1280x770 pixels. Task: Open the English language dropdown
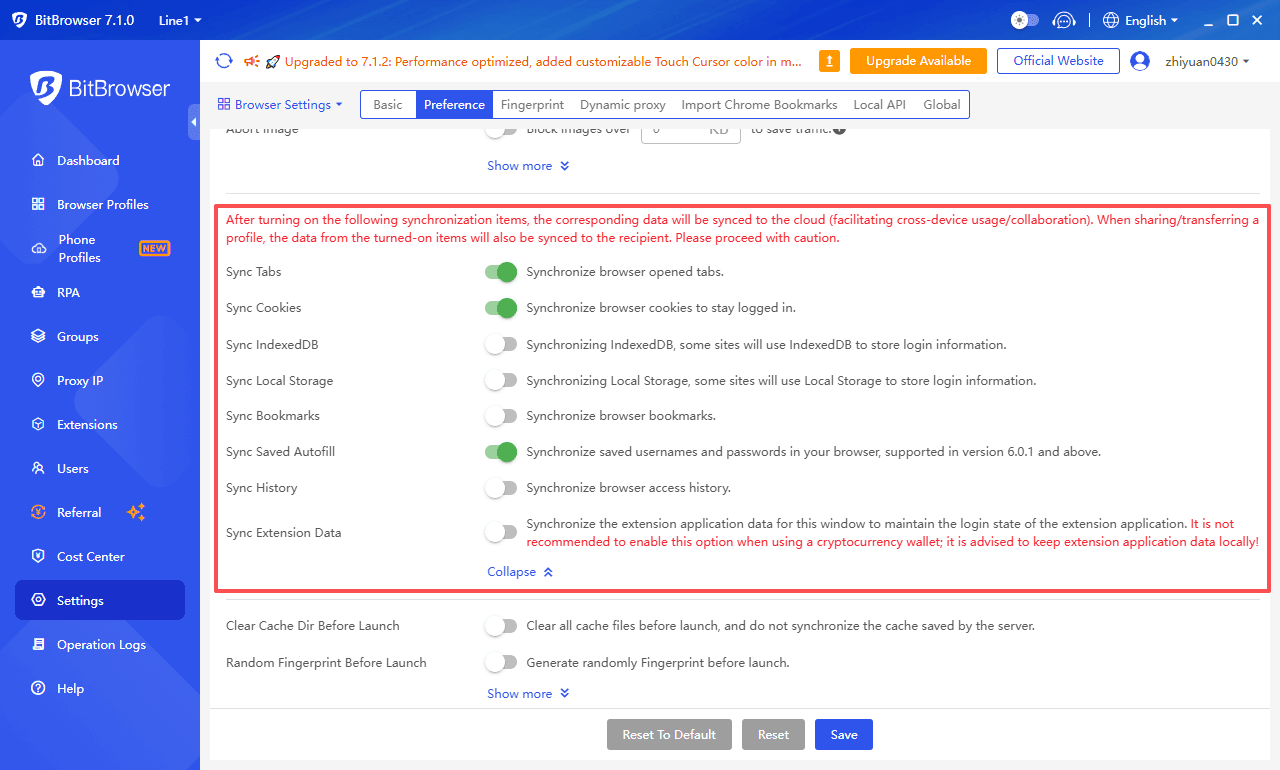[x=1140, y=19]
